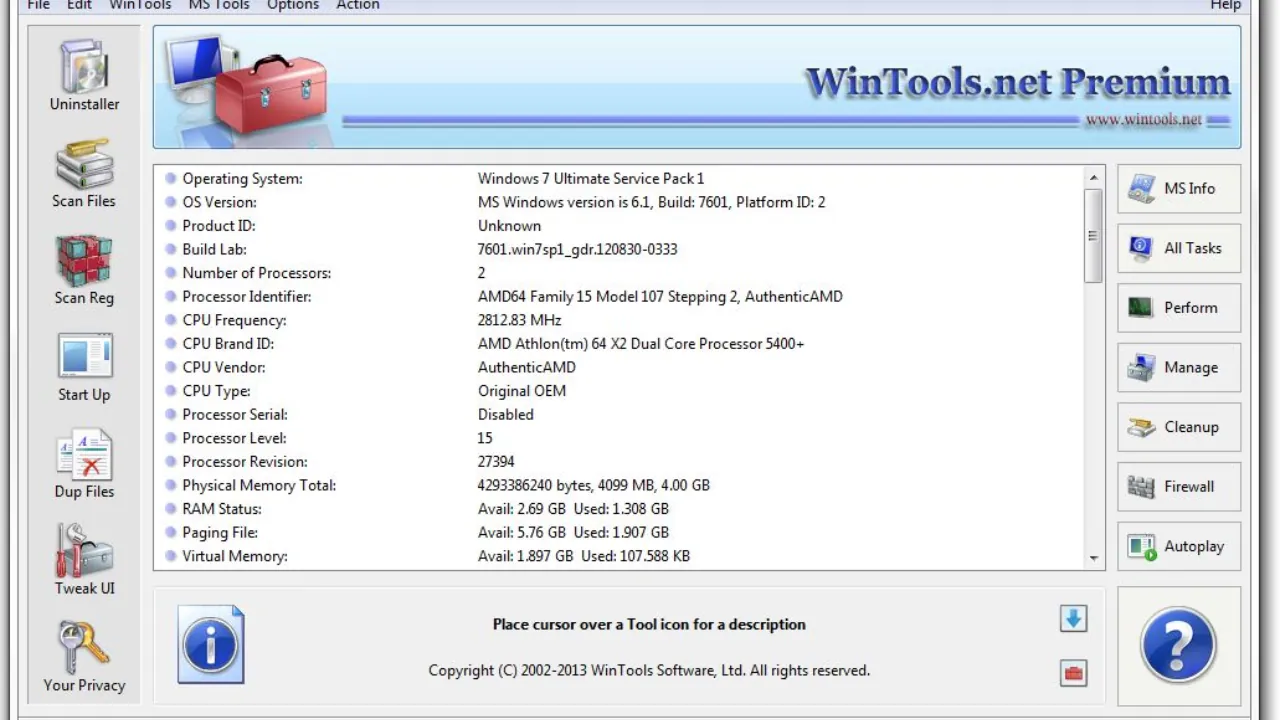Image resolution: width=1280 pixels, height=720 pixels.
Task: Click the AMD Athlon 64 X2 processor value
Action: [x=641, y=344]
